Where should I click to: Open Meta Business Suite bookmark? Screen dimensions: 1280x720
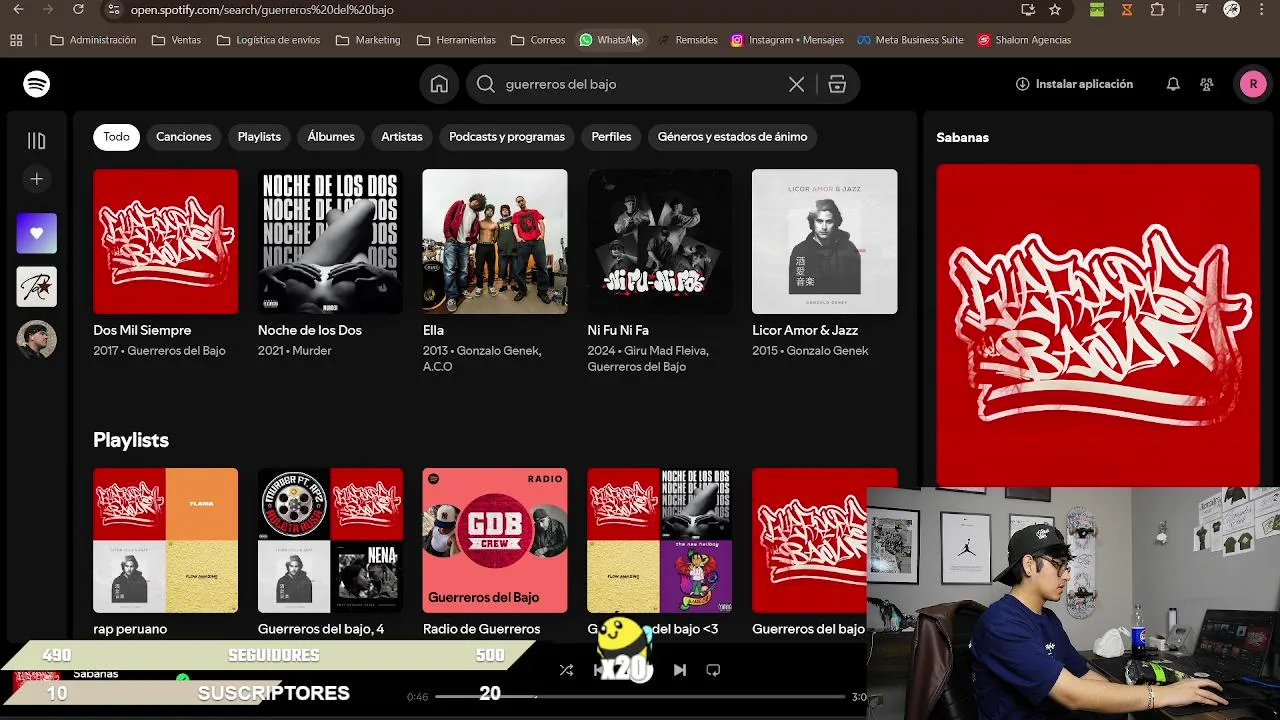[x=910, y=40]
